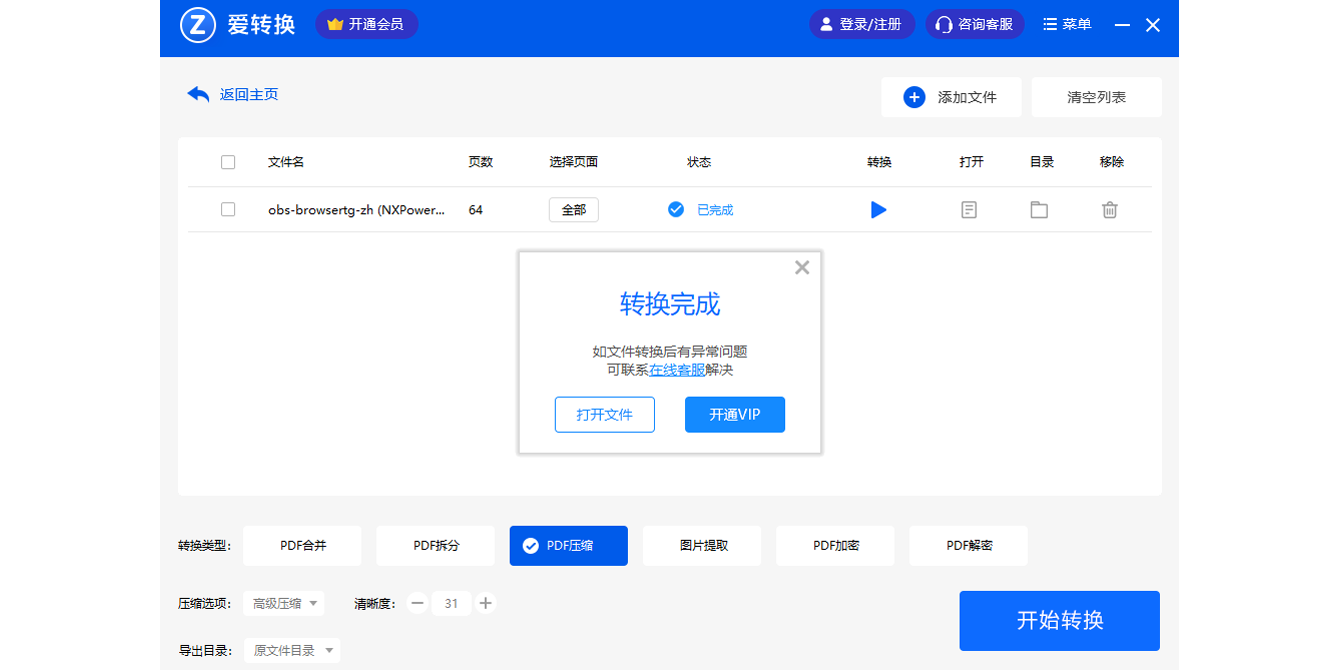The height and width of the screenshot is (670, 1340).
Task: Increase clarity with the plus stepper
Action: [x=485, y=603]
